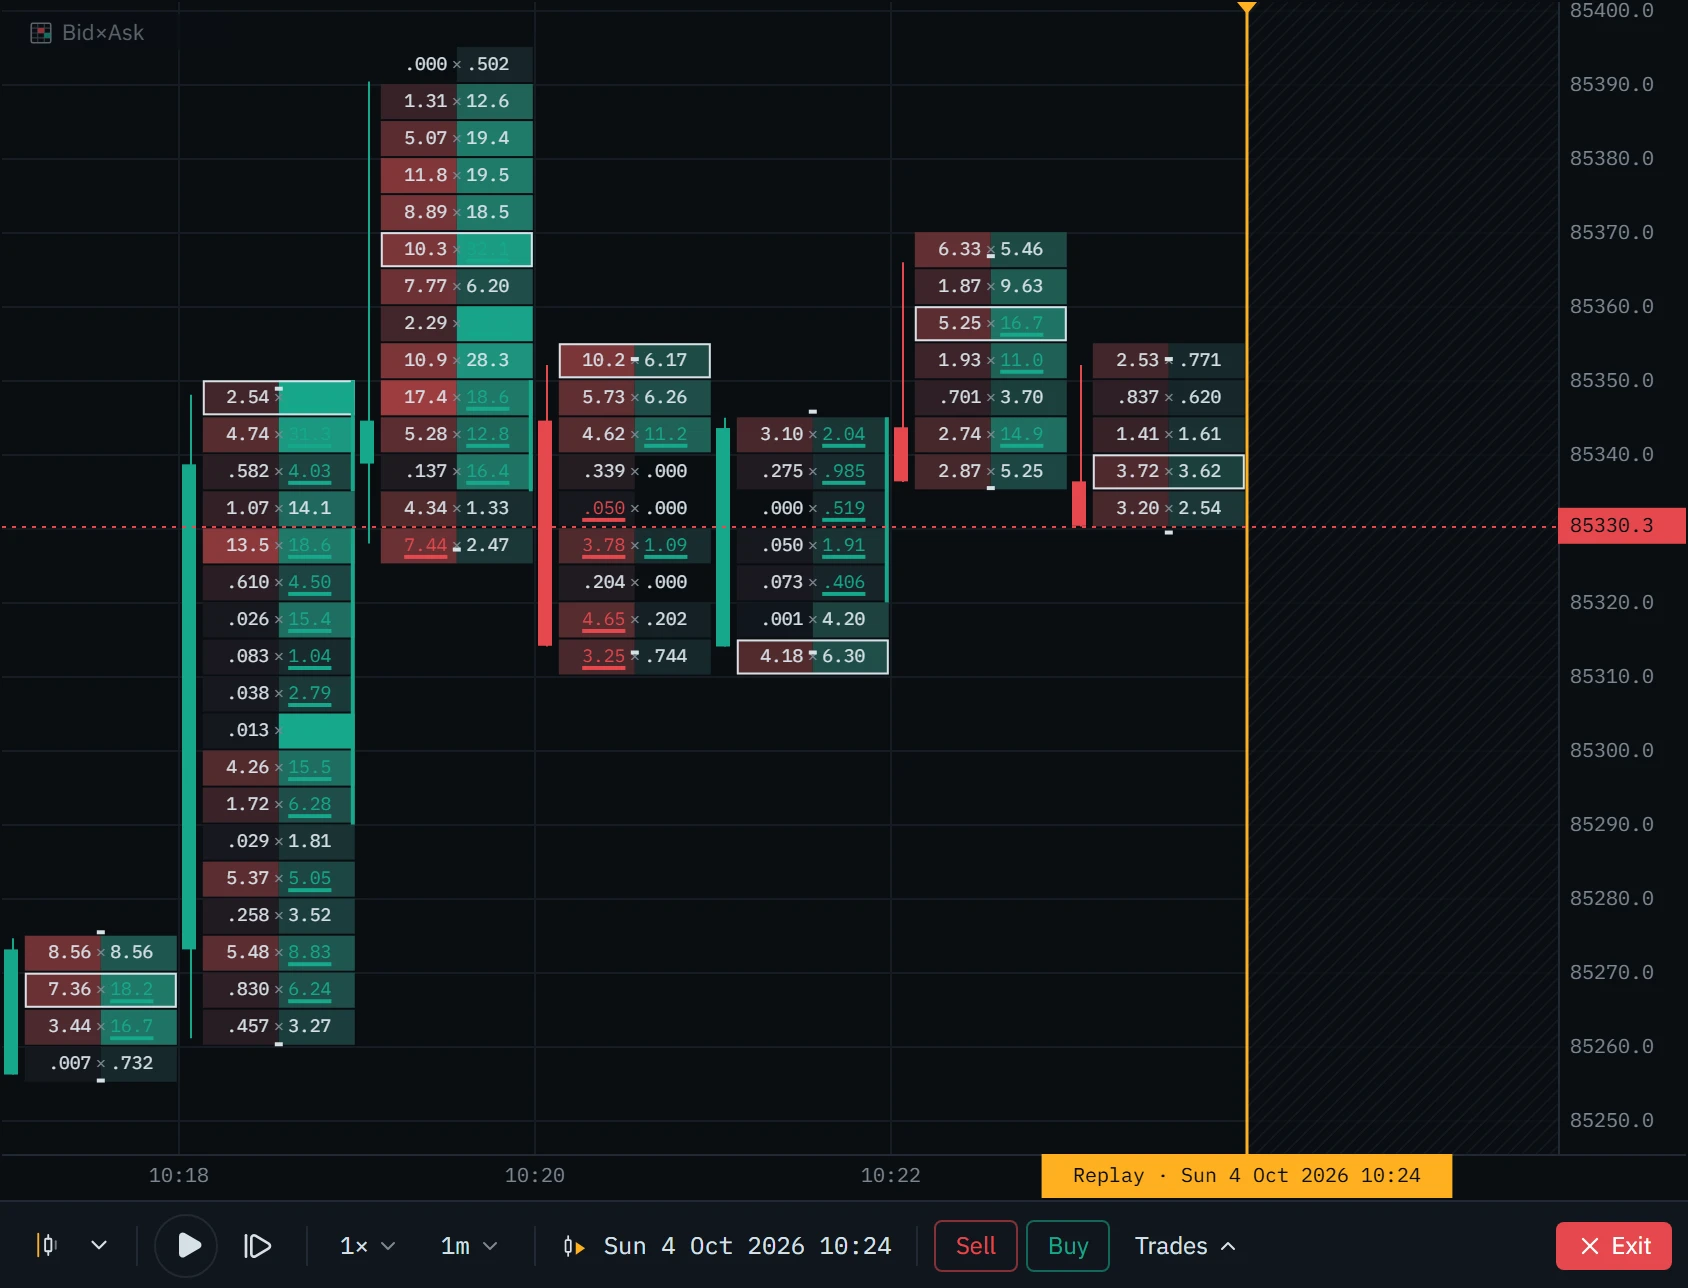
Task: Open the 1m interval dropdown
Action: (x=468, y=1246)
